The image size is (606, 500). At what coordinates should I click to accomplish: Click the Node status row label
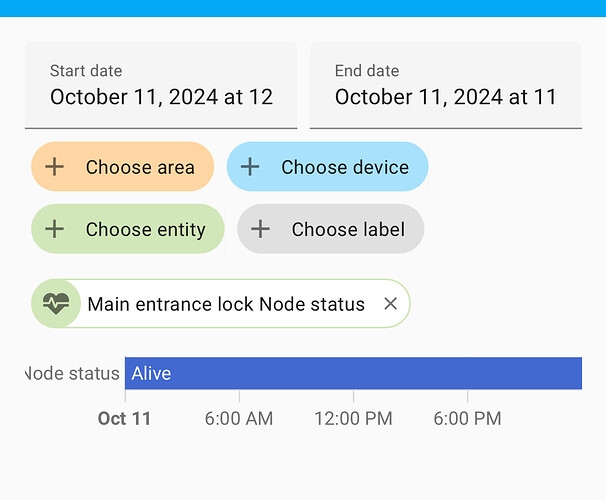point(71,373)
